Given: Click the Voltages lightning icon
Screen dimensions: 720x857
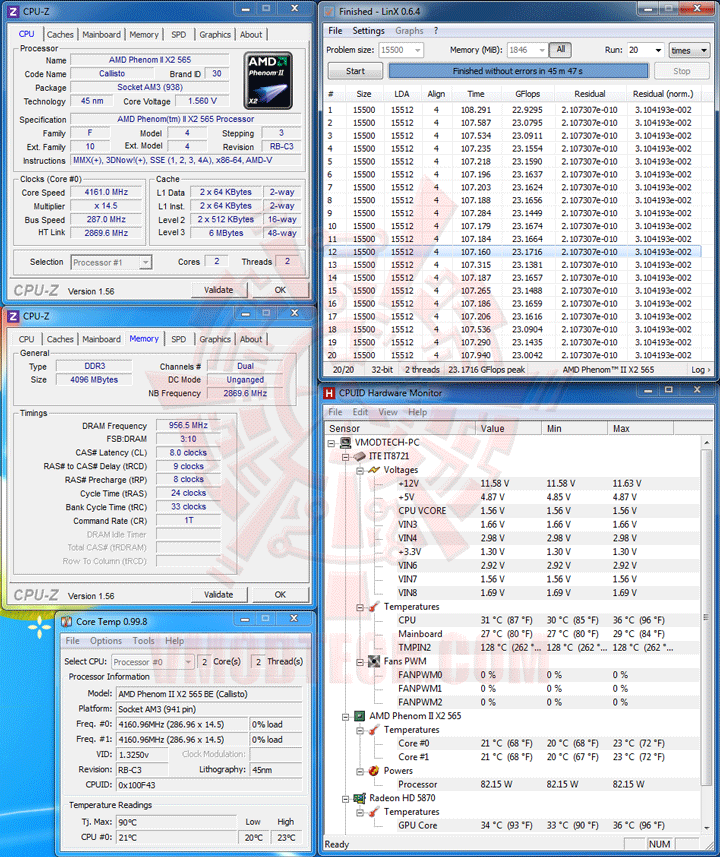Looking at the screenshot, I should (x=374, y=470).
